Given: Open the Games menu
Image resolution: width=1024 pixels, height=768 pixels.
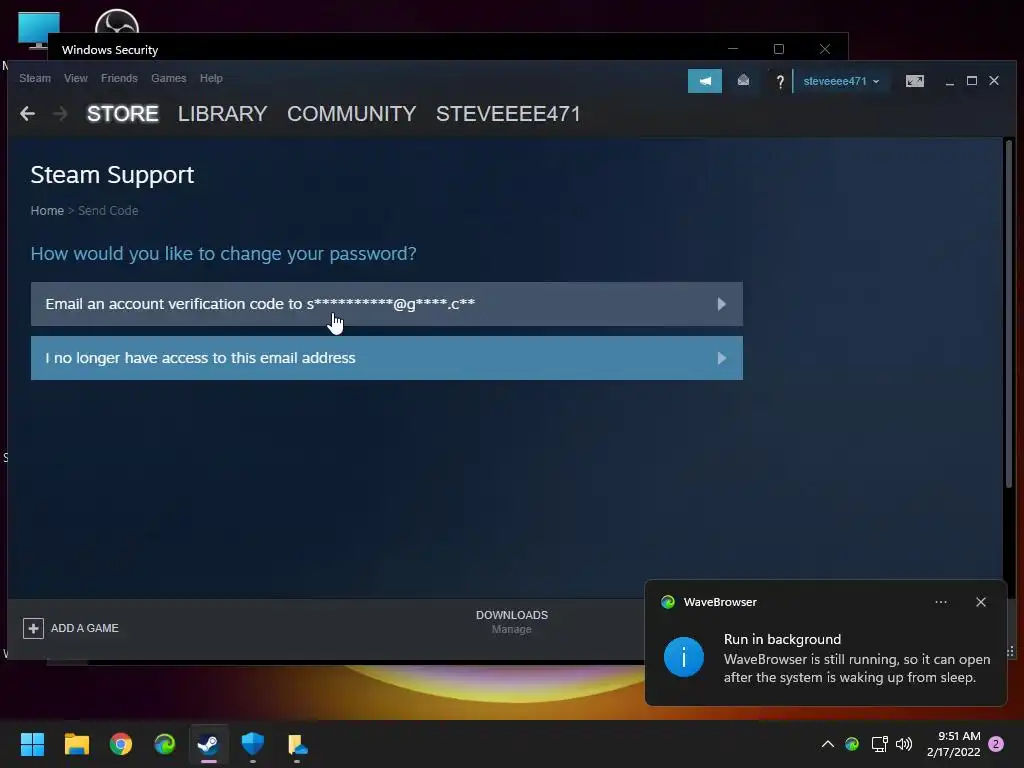Looking at the screenshot, I should [x=168, y=78].
